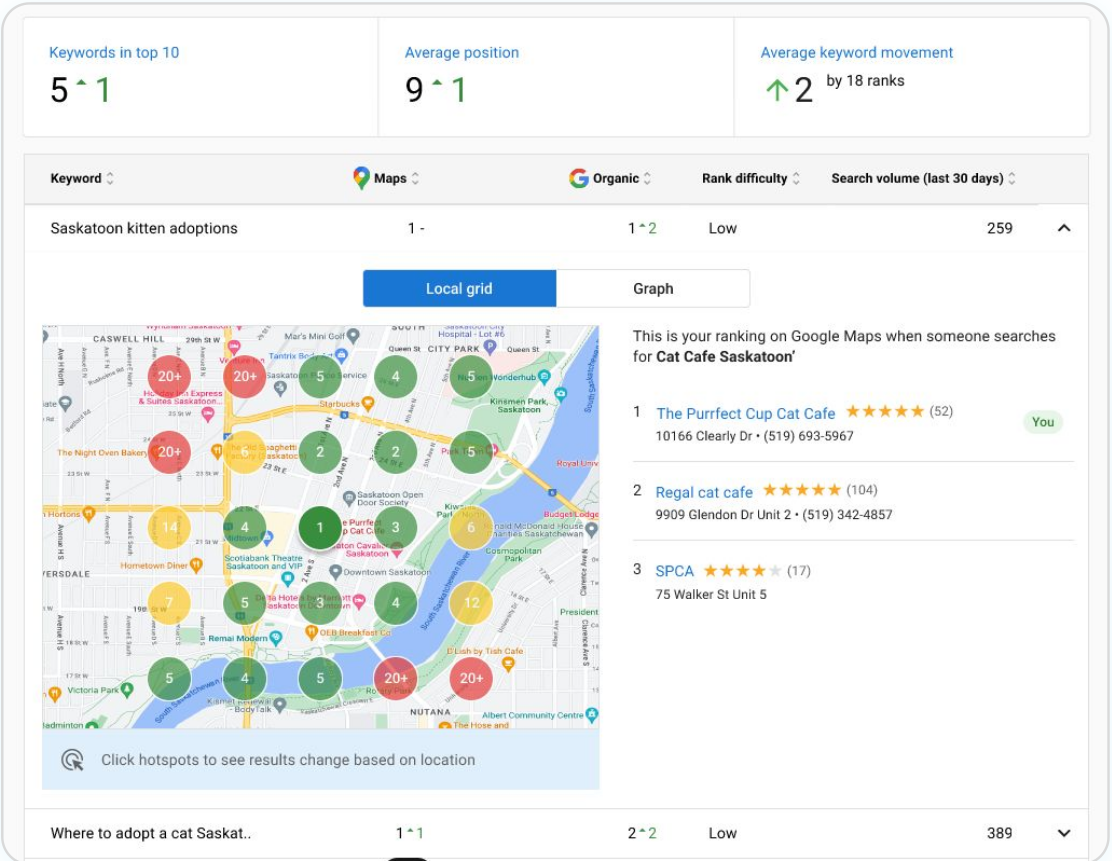Select hotspot 3 beside Purrfect Cup Cat Cafe
The width and height of the screenshot is (1112, 861).
coord(396,527)
